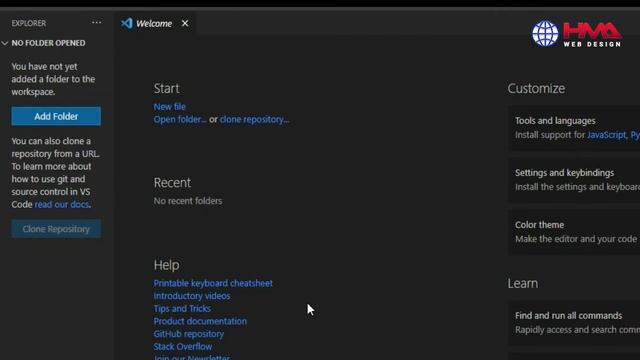Image resolution: width=640 pixels, height=360 pixels.
Task: Click the JavaScript link under Tools and languages
Action: click(x=607, y=135)
